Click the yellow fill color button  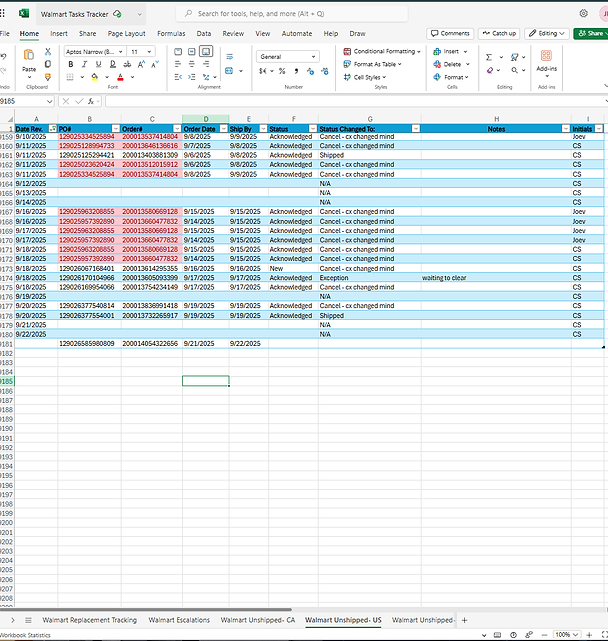pos(95,77)
